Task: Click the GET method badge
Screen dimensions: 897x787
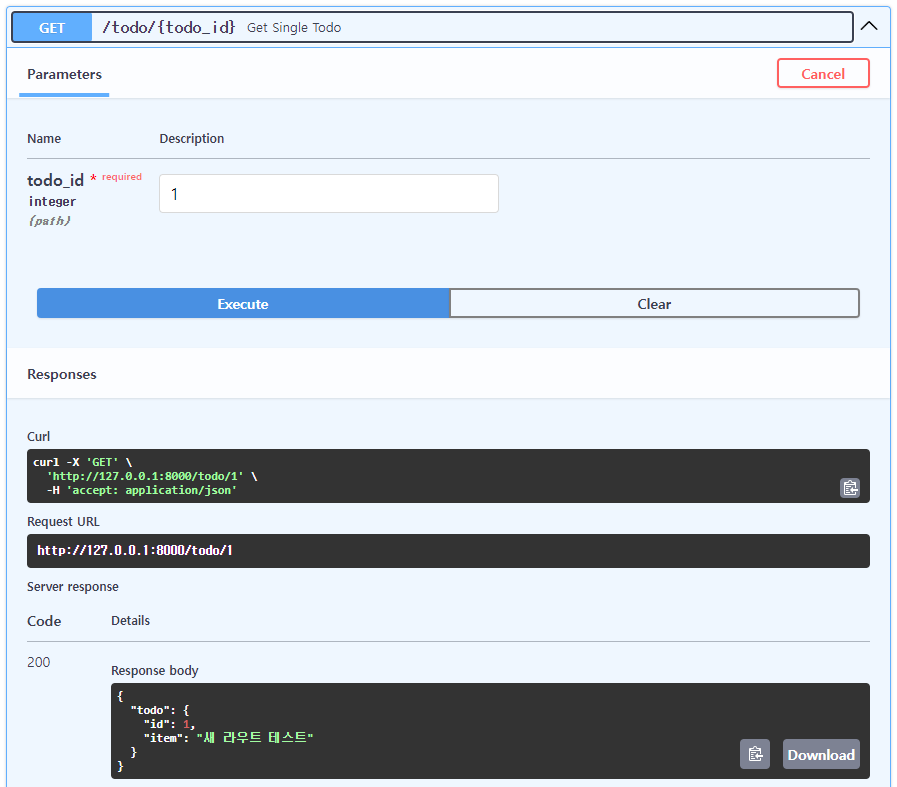Action: click(52, 27)
